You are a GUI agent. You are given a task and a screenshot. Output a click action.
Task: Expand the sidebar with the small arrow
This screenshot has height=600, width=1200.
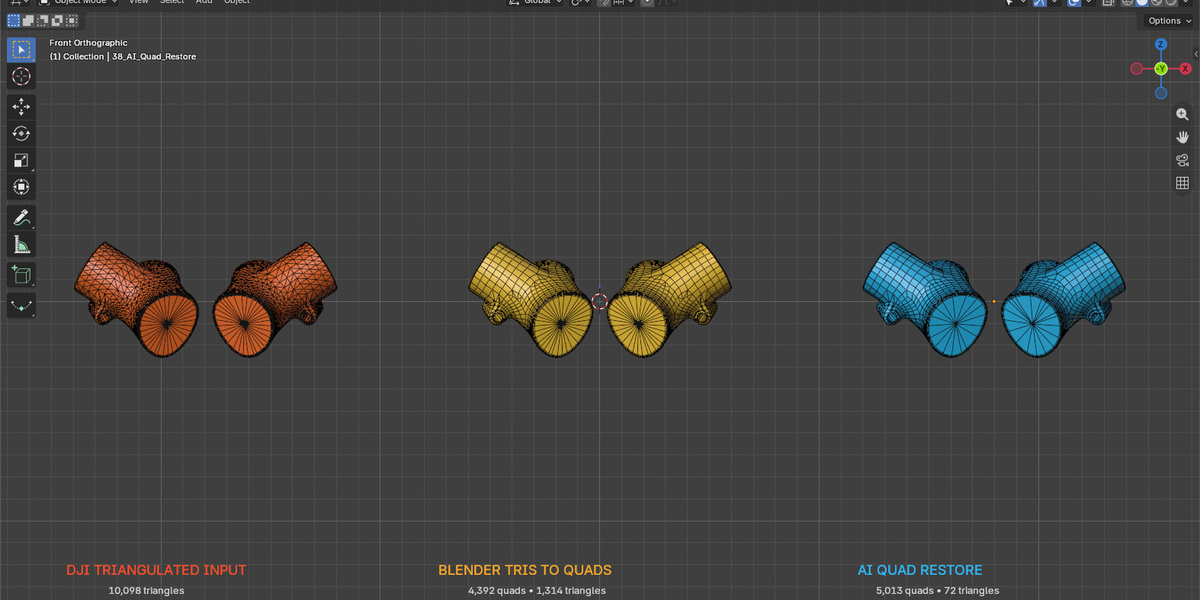pyautogui.click(x=1196, y=53)
